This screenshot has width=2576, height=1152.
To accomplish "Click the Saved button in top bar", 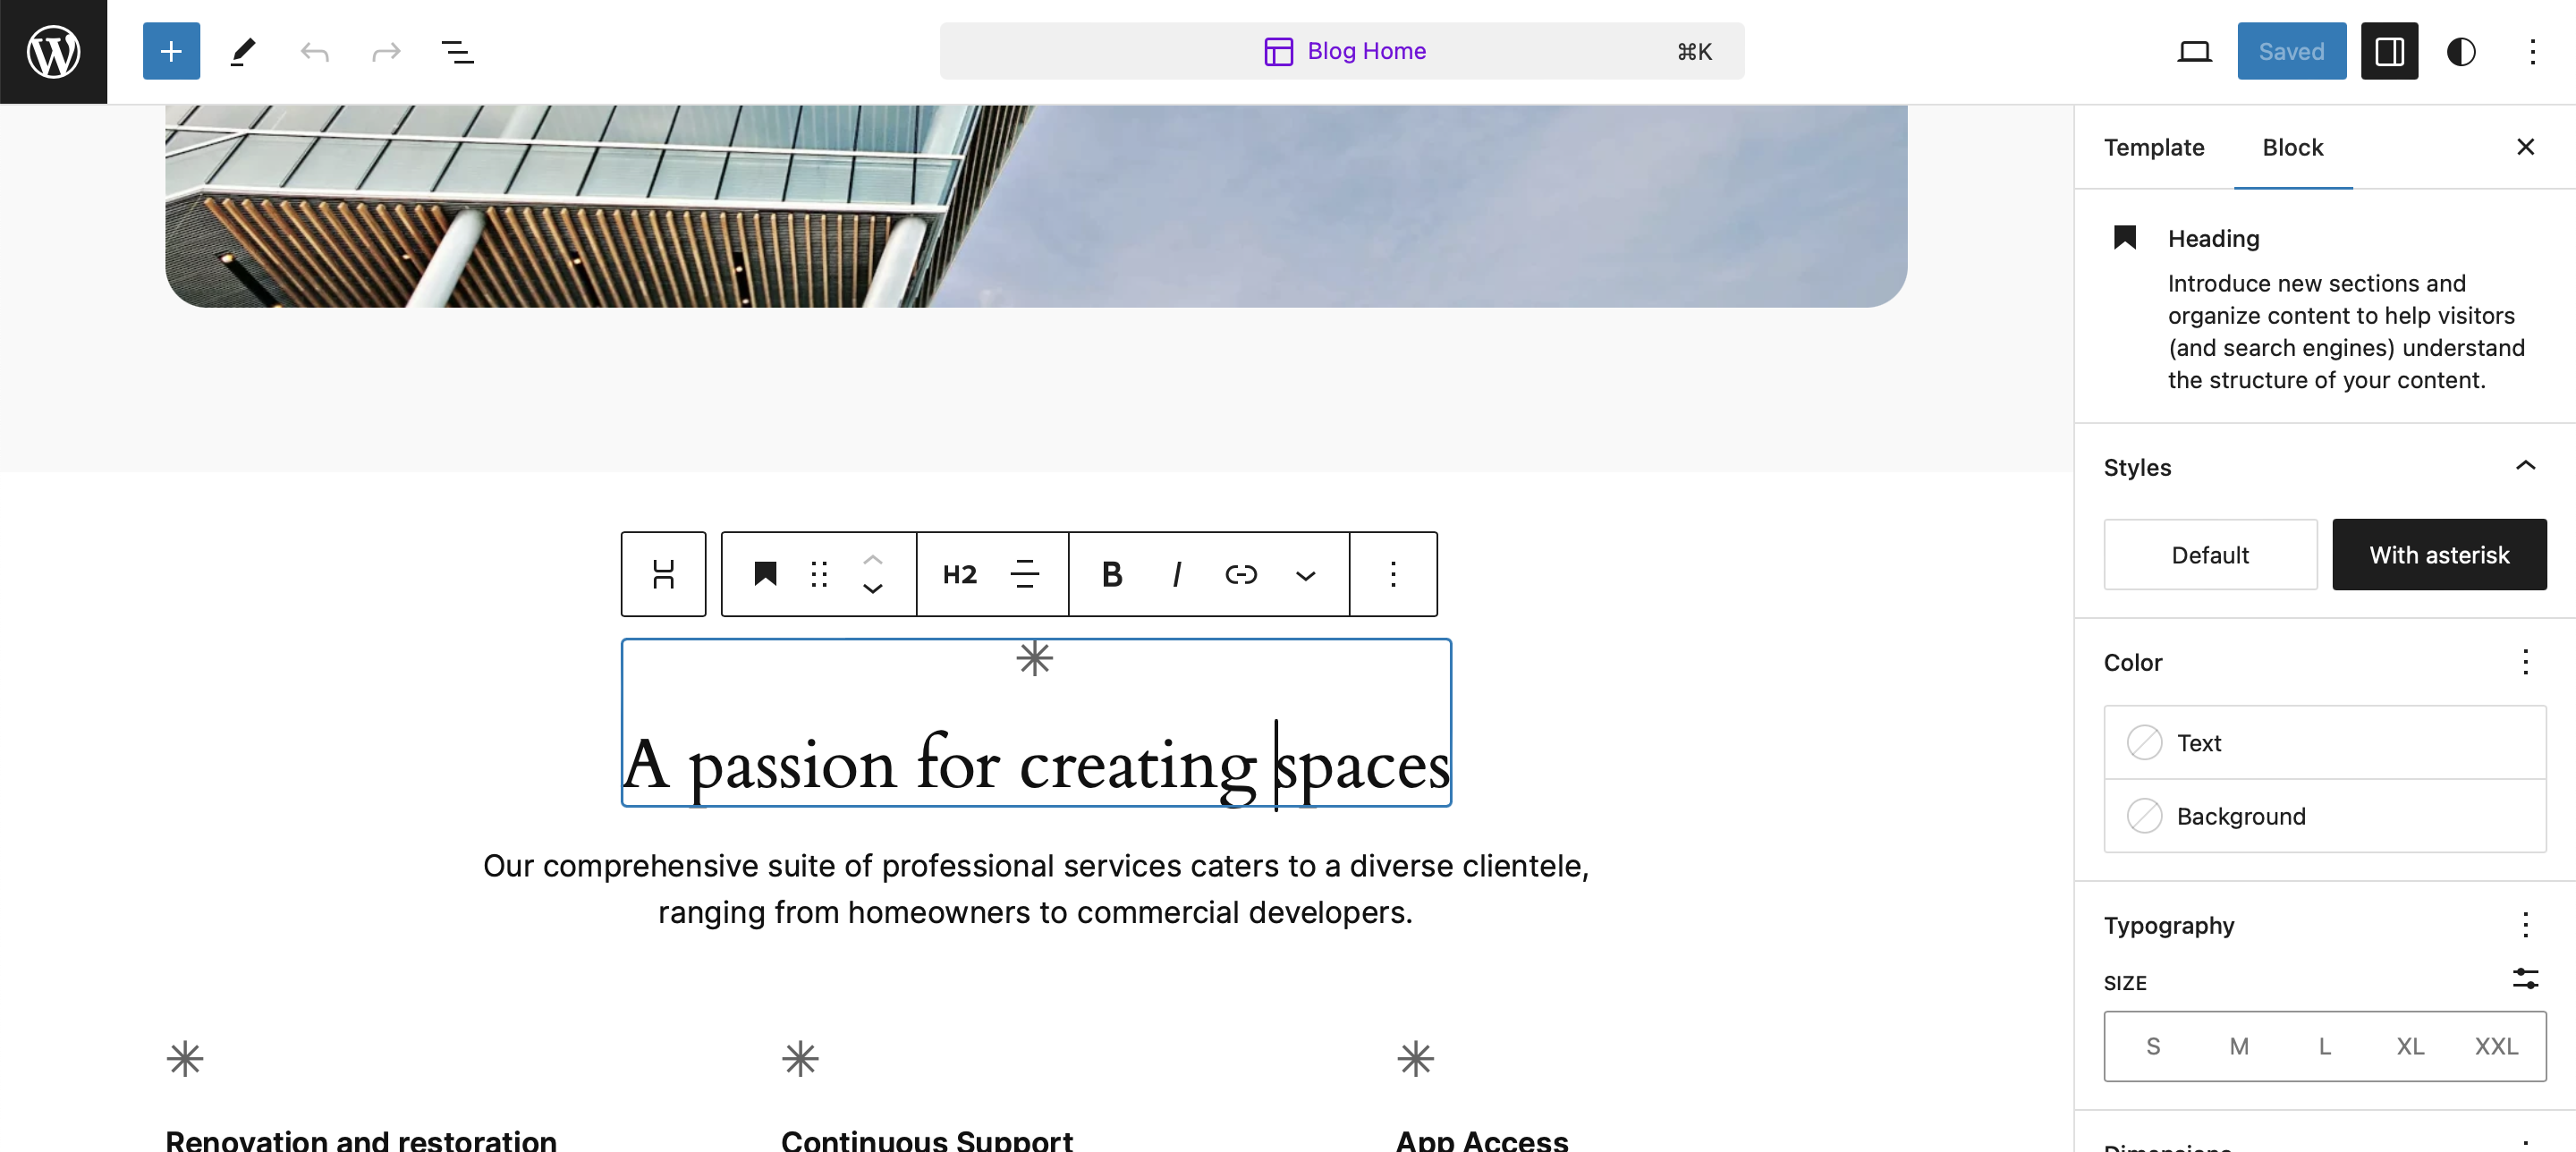I will 2290,49.
